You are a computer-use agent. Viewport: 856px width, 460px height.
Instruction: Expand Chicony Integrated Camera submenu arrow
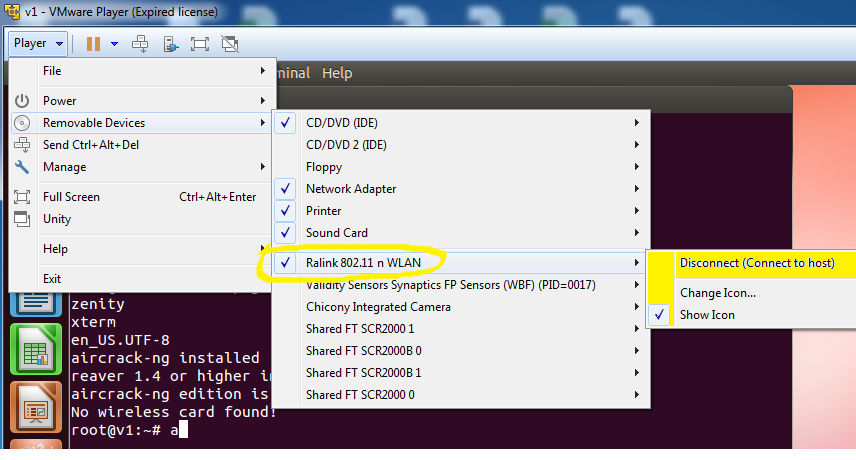(x=637, y=307)
